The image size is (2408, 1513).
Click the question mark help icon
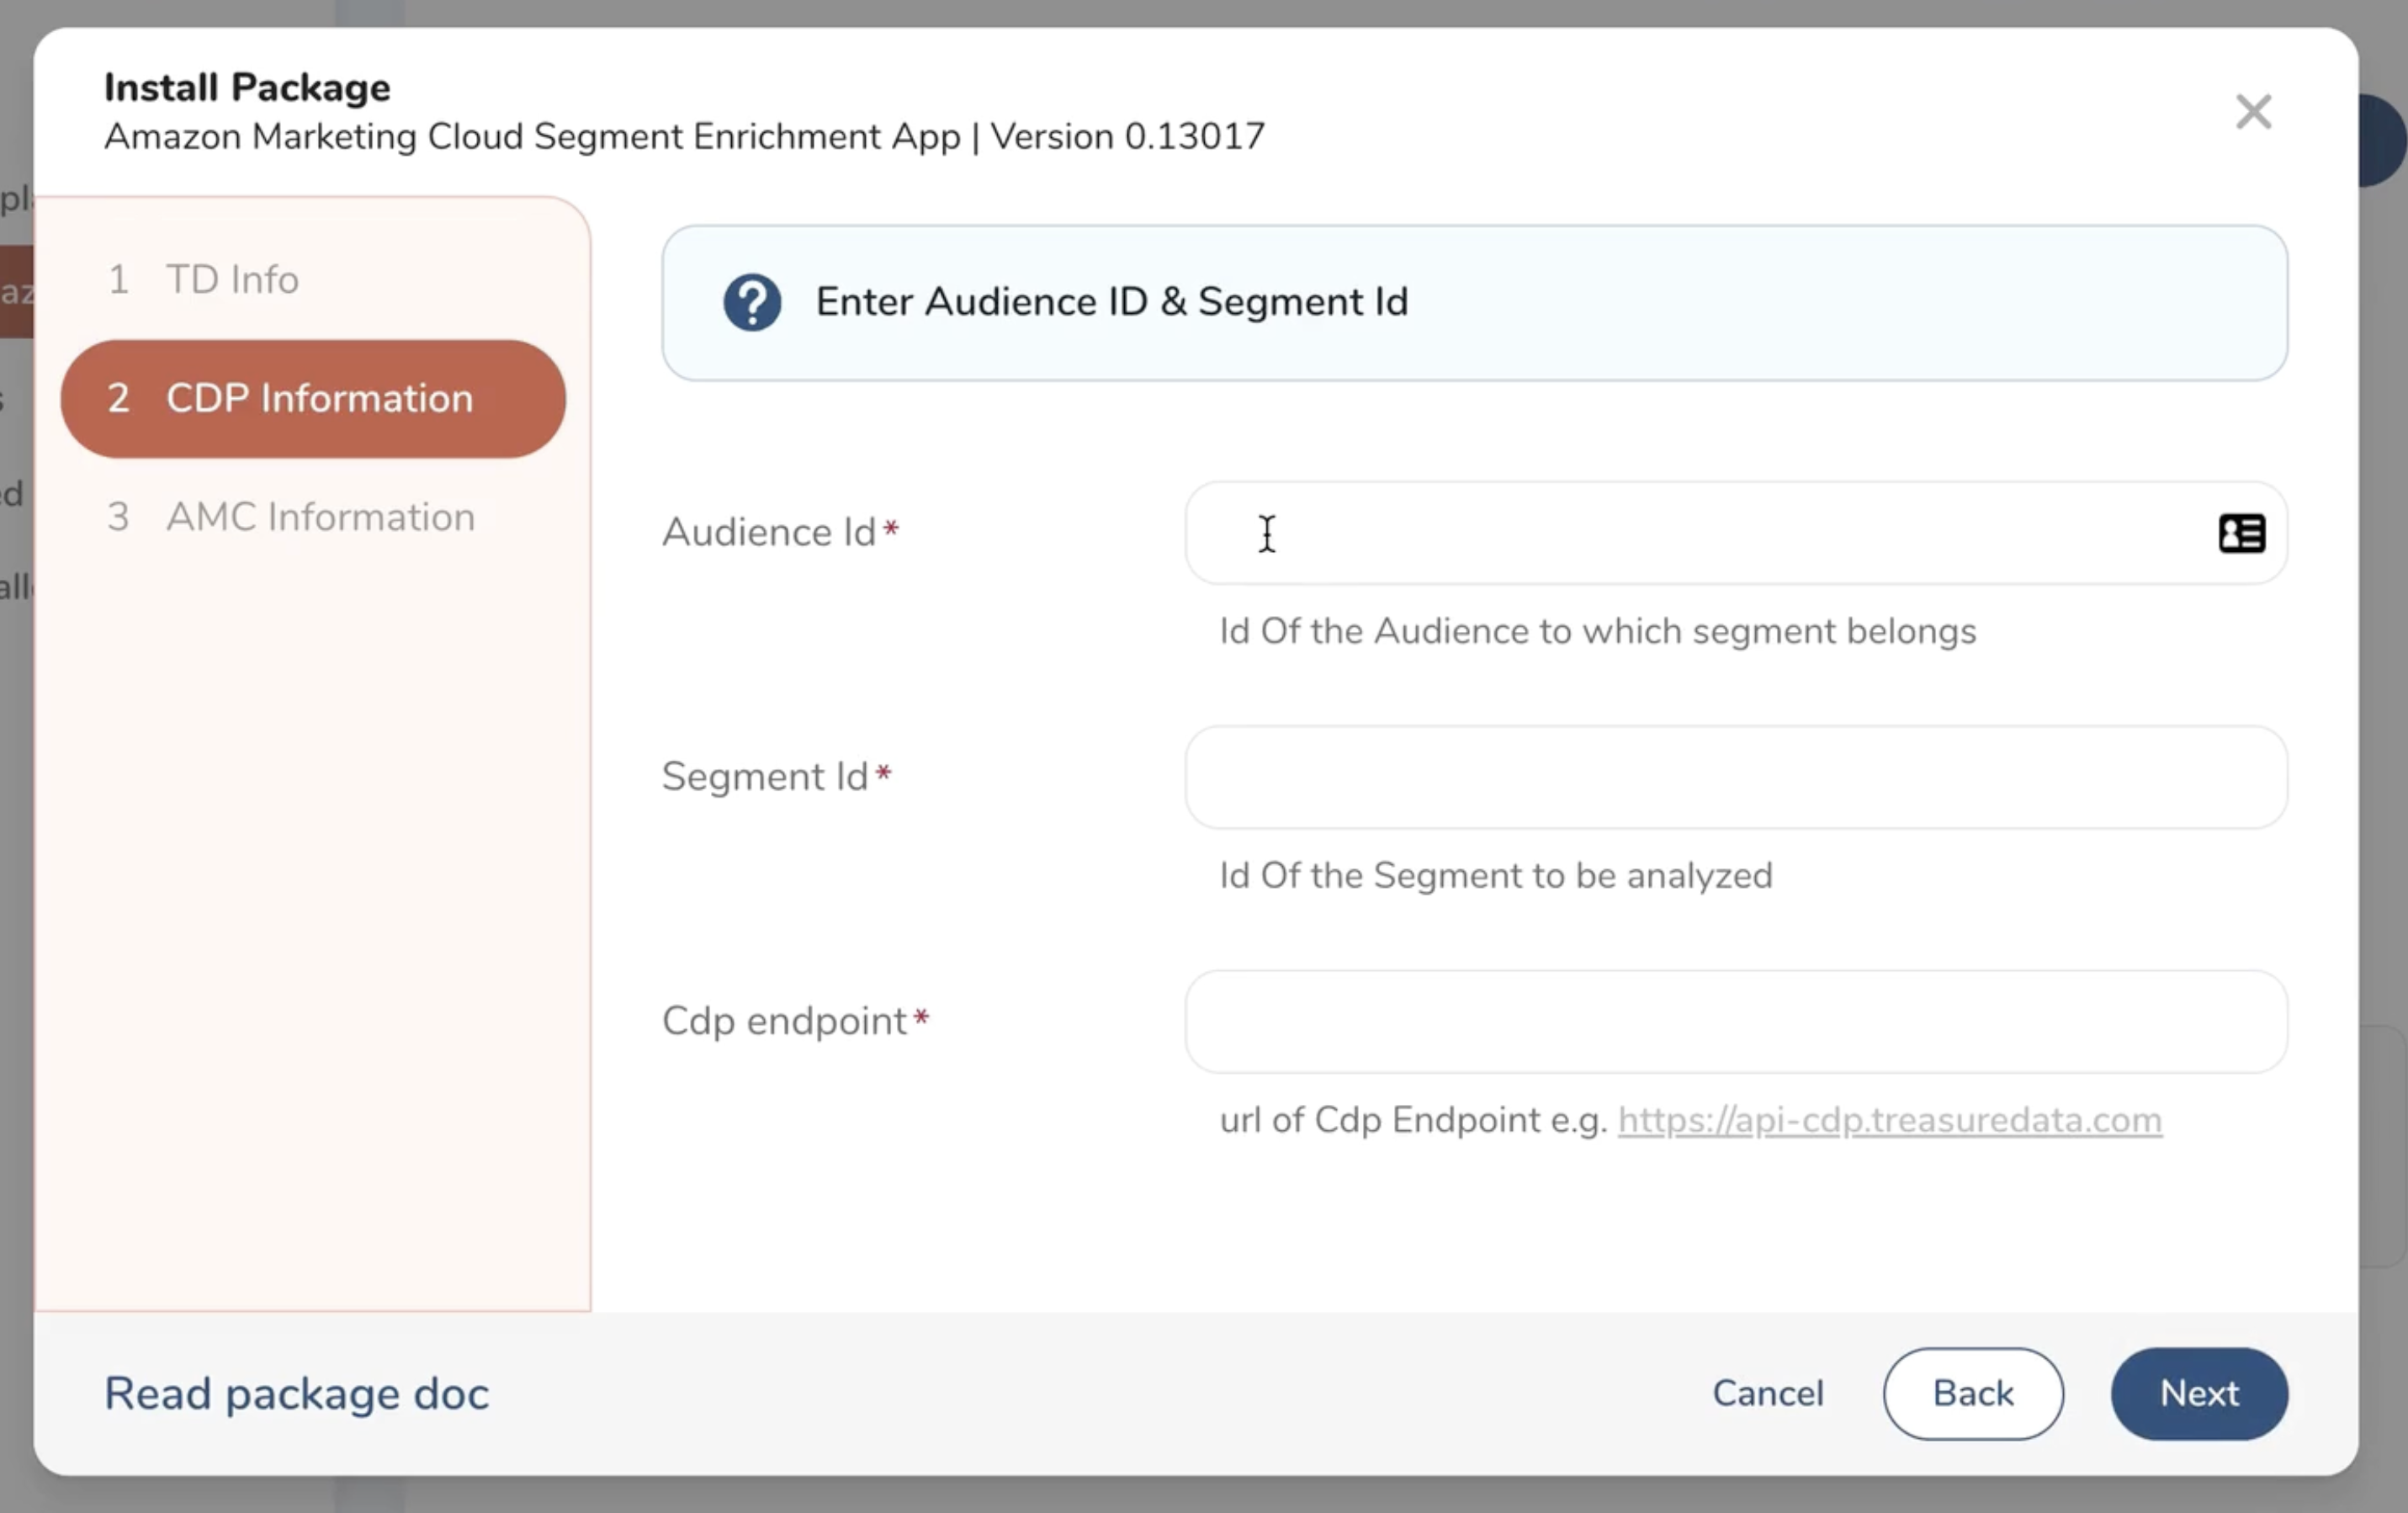[x=752, y=302]
